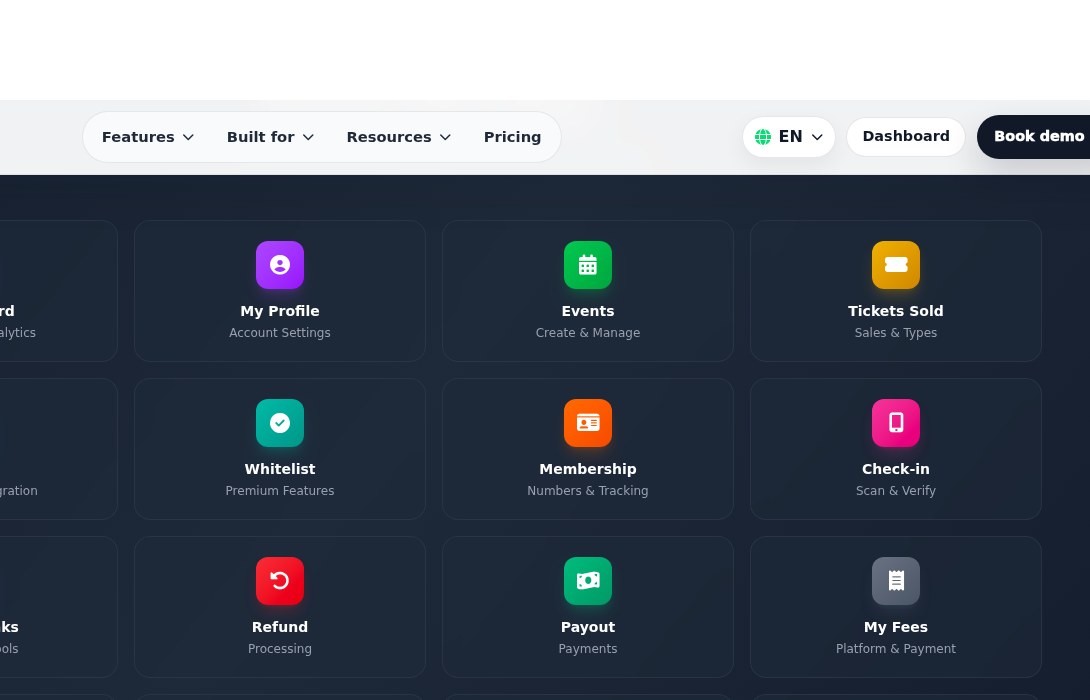Click the yellow Tickets Sold icon
The image size is (1090, 700).
click(x=895, y=265)
